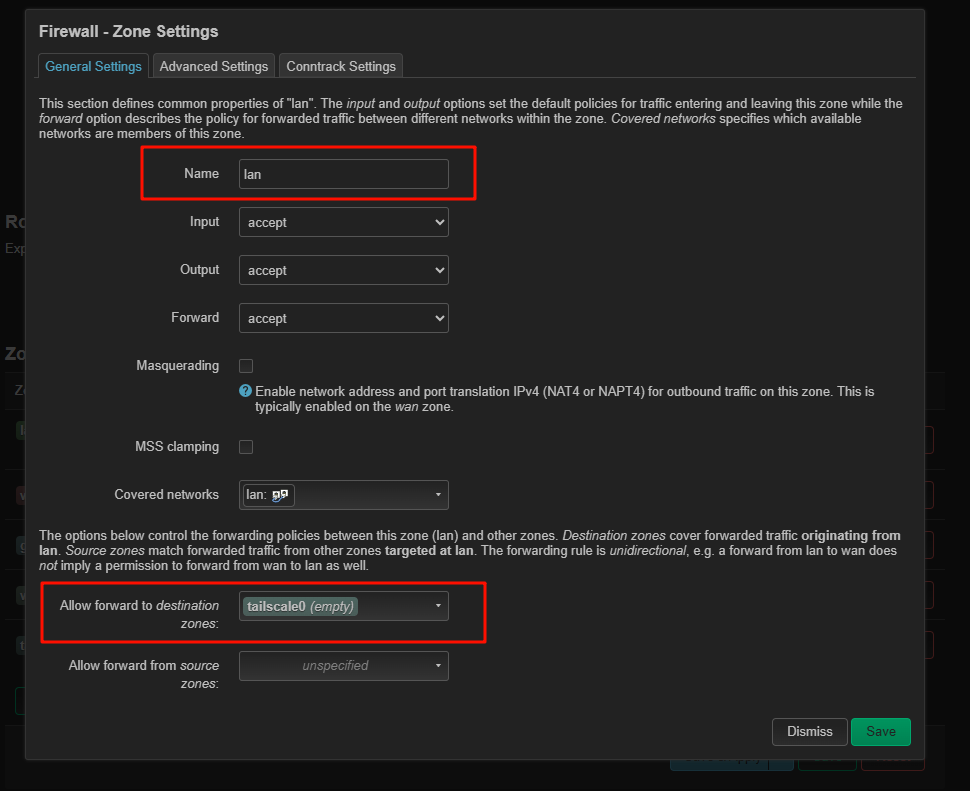
Task: Click the lan network interface icon
Action: 281,494
